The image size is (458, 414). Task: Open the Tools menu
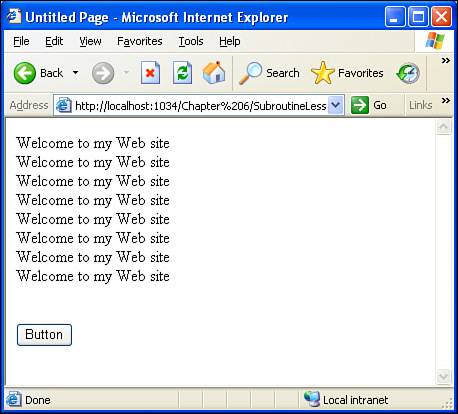click(x=191, y=41)
